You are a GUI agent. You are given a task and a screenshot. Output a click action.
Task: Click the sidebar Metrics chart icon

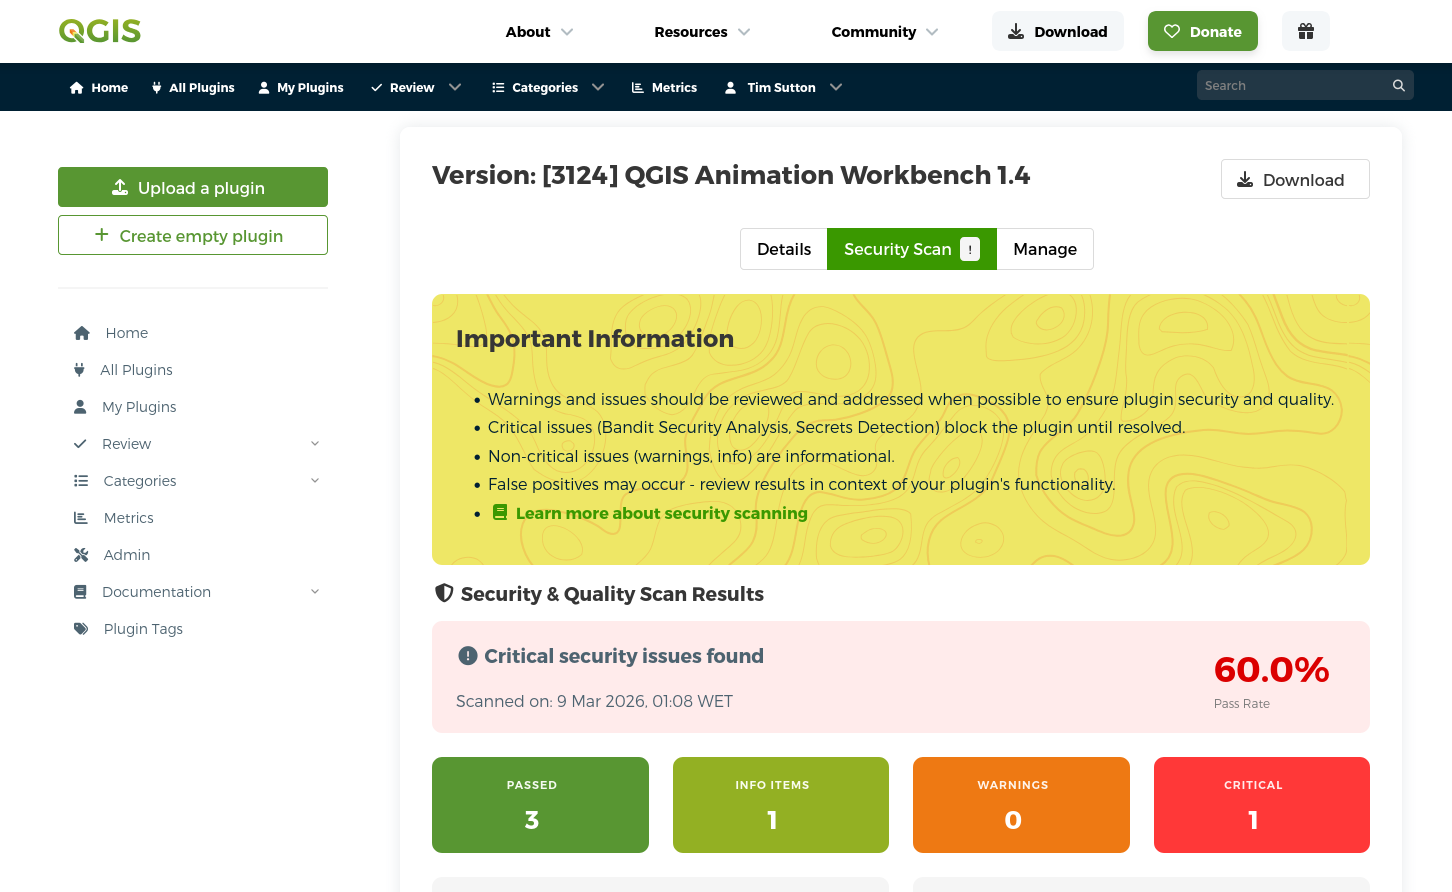click(81, 518)
